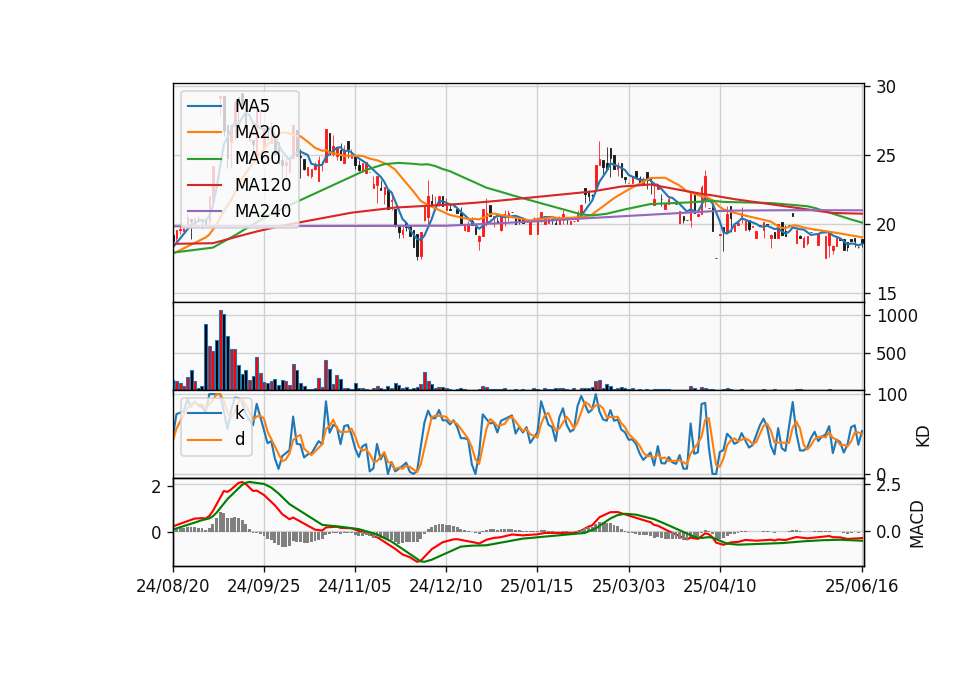Click the 25/03/03 date axis label

(x=628, y=587)
